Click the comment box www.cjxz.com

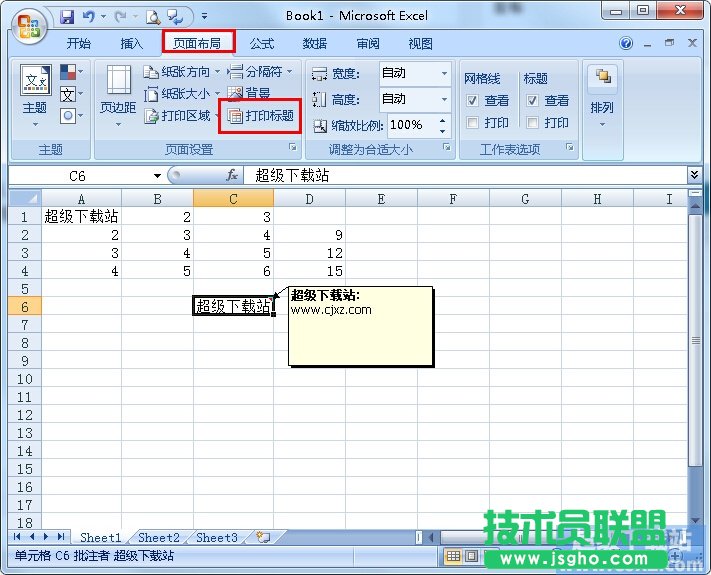(x=361, y=326)
